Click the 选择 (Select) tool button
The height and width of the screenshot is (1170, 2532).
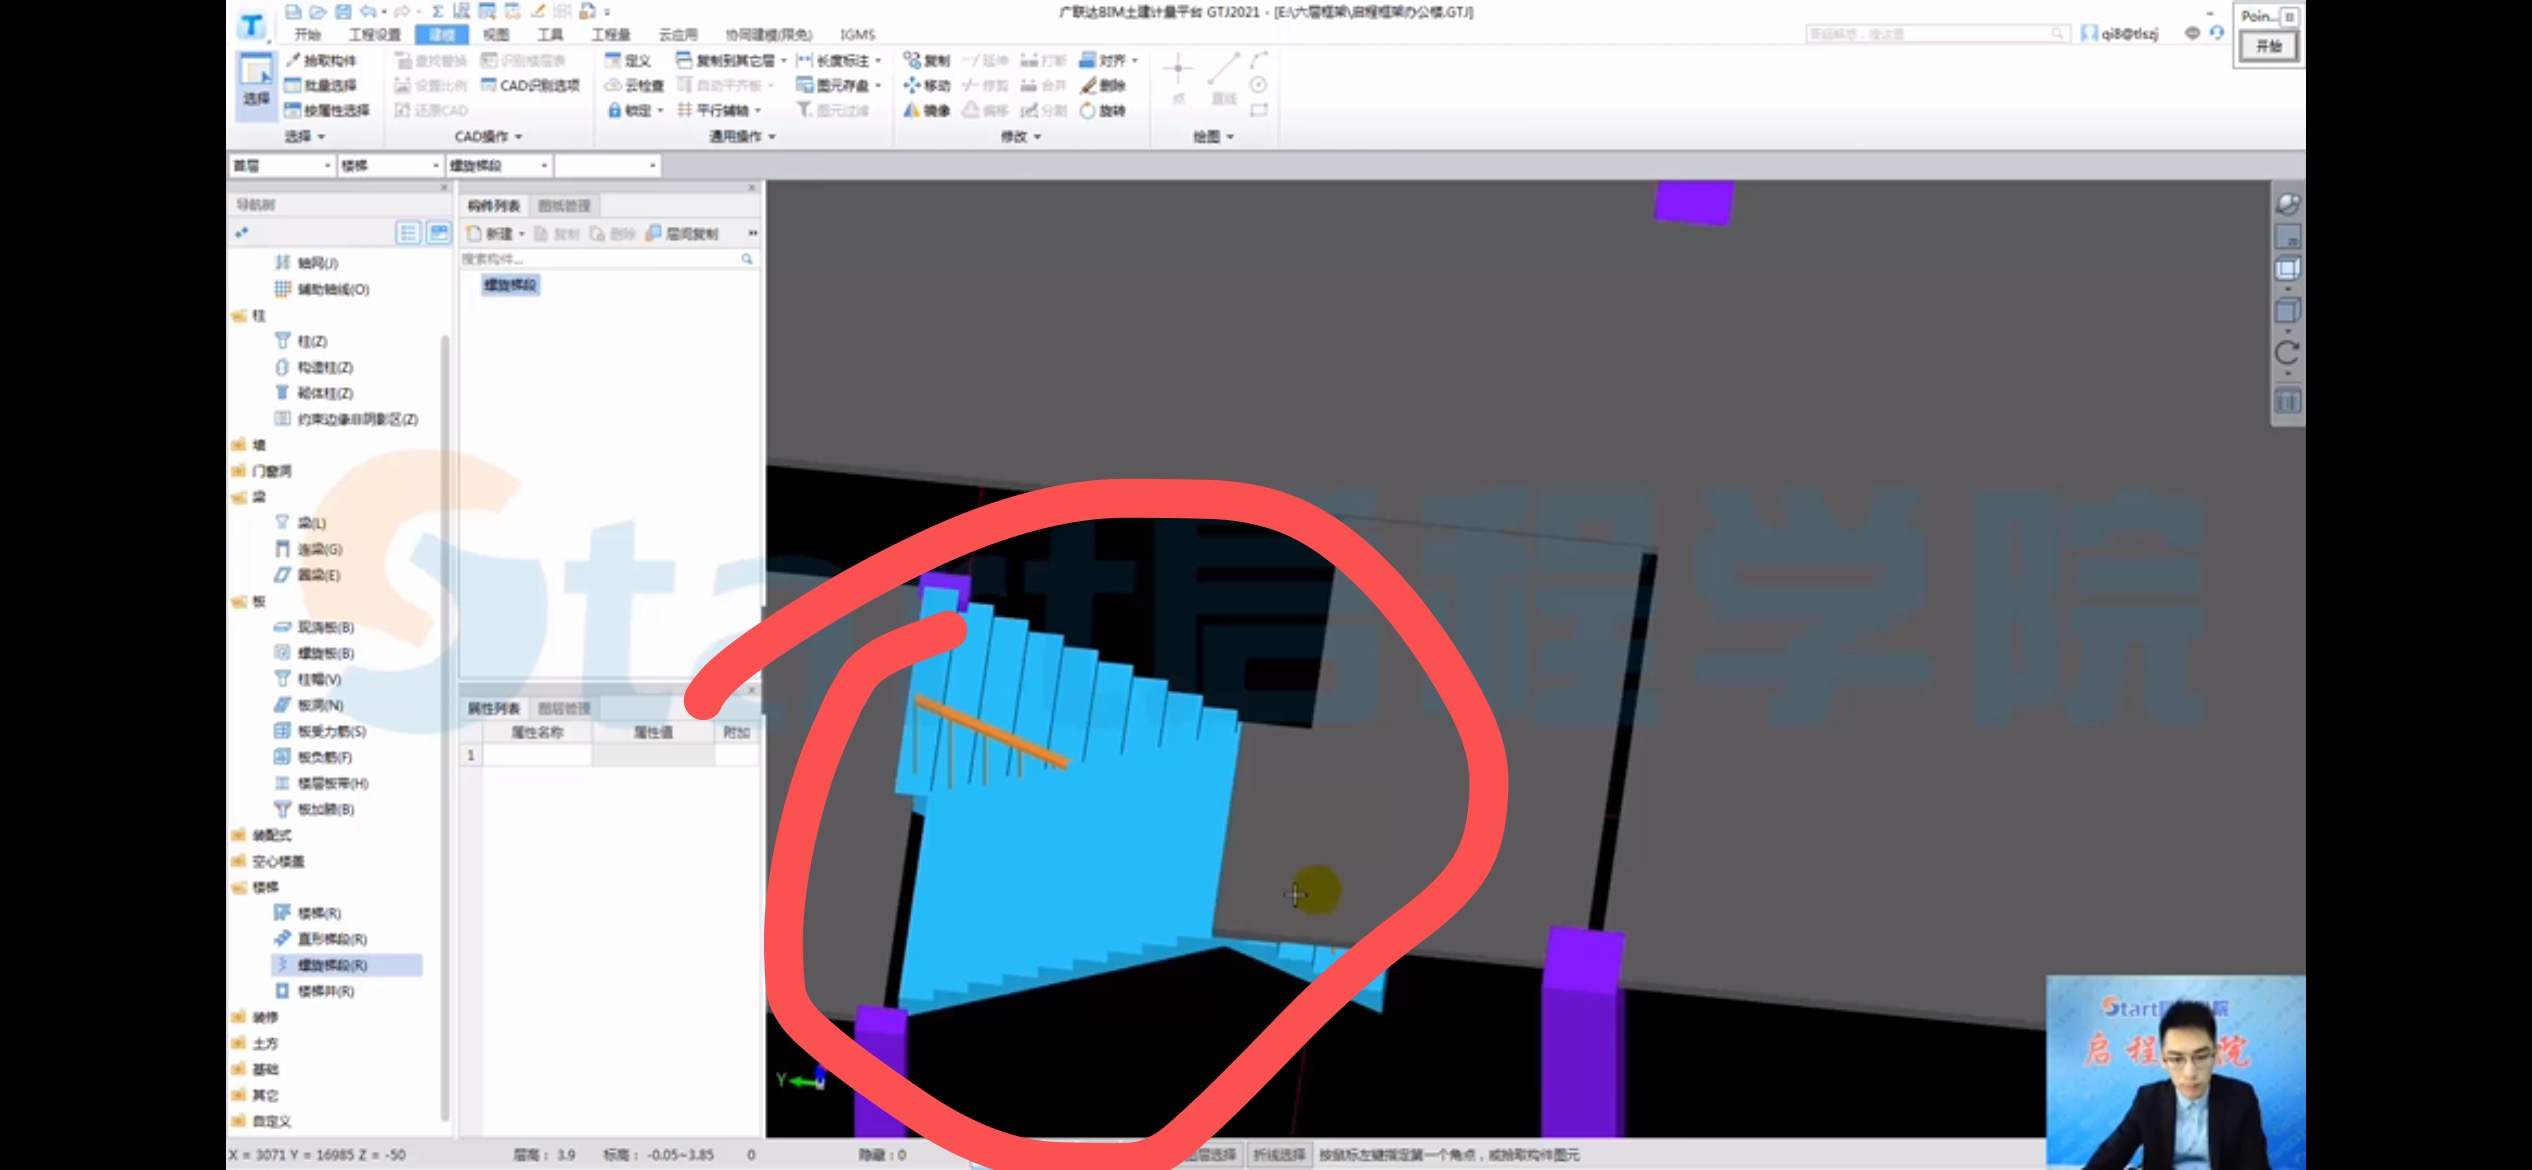point(256,84)
